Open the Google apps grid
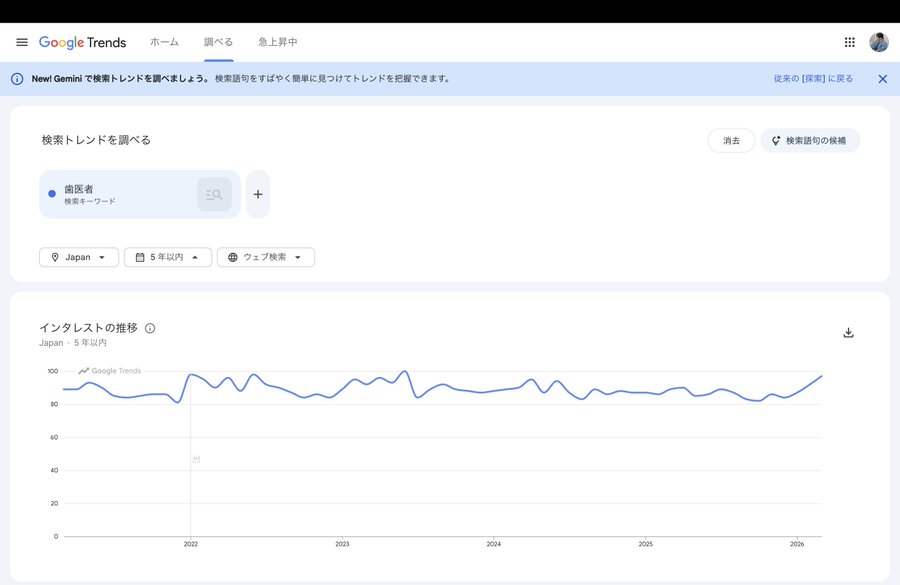 pos(849,42)
